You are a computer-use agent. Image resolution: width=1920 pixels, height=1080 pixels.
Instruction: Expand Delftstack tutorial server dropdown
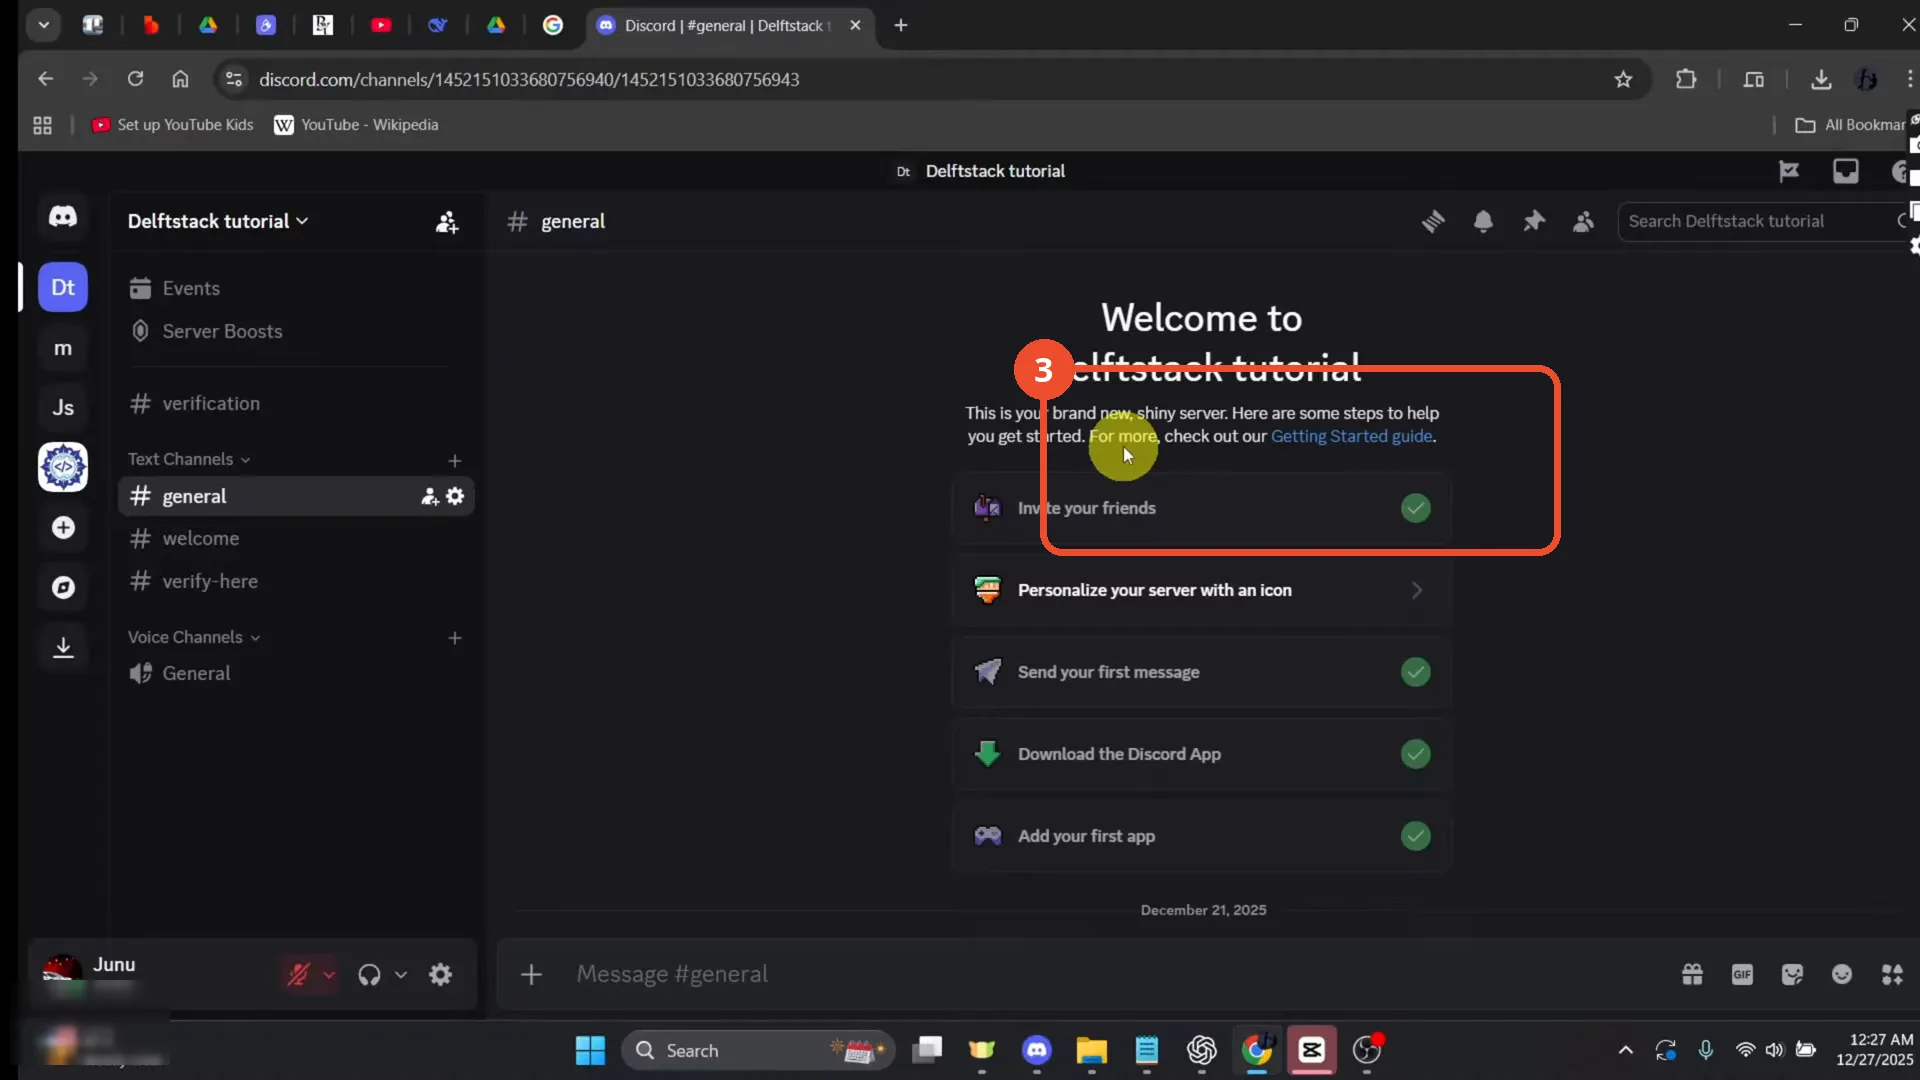(x=217, y=221)
